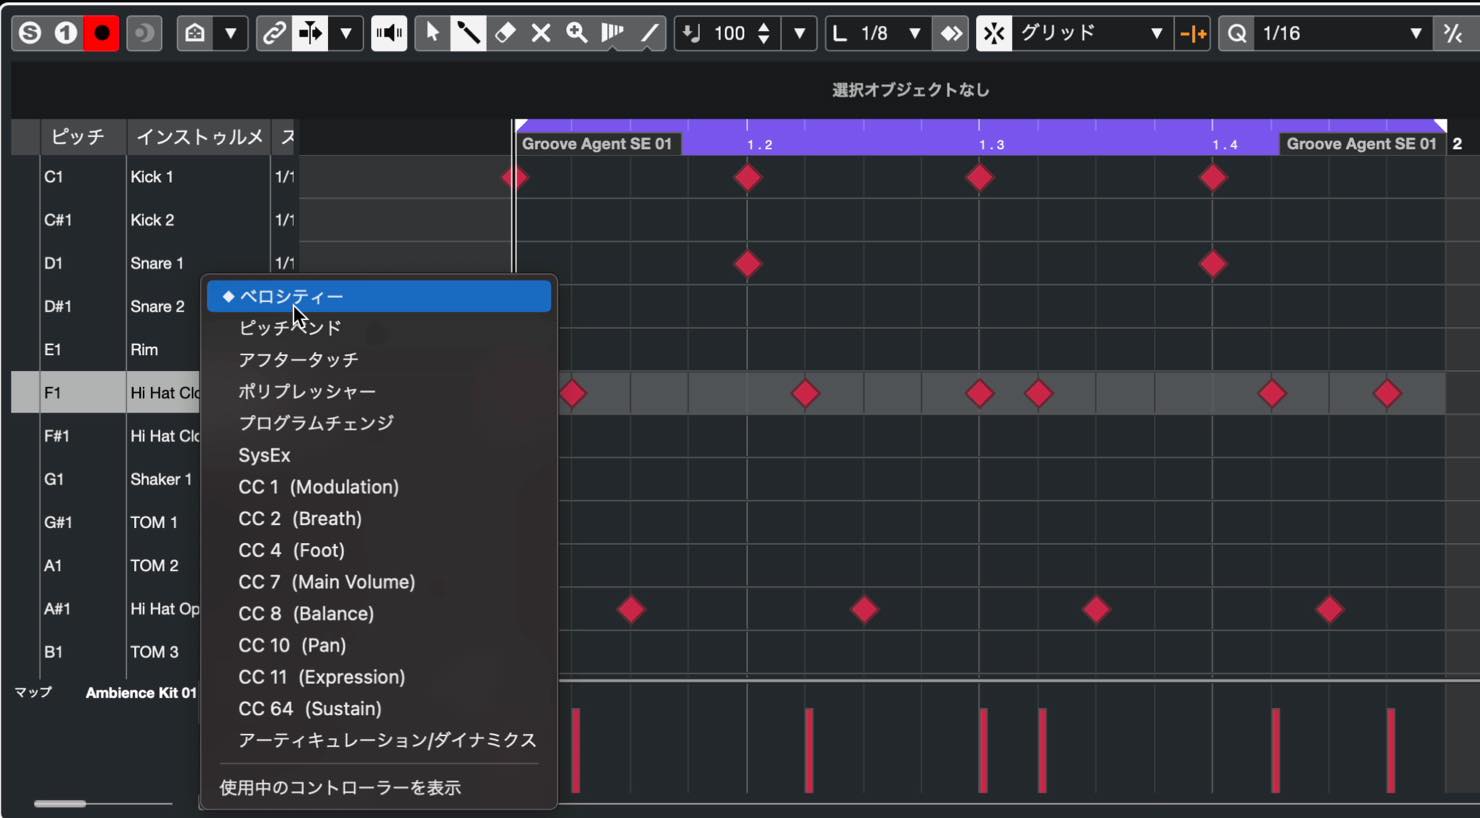Toggle the Auto-Scroll arrow icon
The width and height of the screenshot is (1480, 818).
pos(310,33)
